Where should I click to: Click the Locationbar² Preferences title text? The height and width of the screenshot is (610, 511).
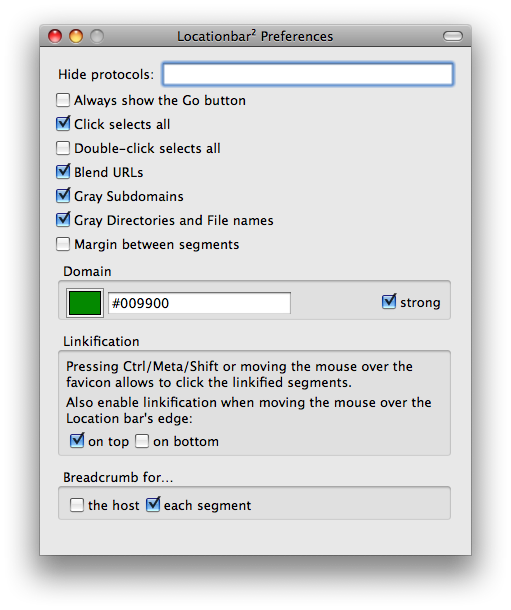[x=255, y=36]
